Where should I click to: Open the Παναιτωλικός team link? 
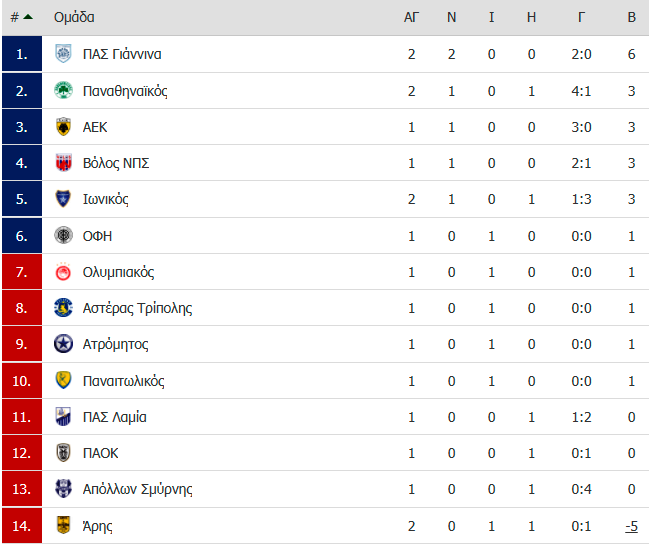123,381
